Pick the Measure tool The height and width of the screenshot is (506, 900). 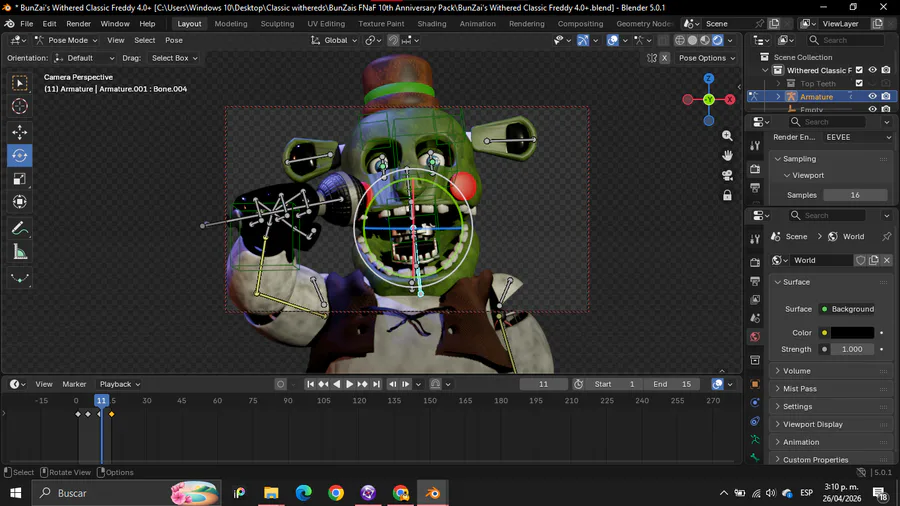[x=20, y=253]
